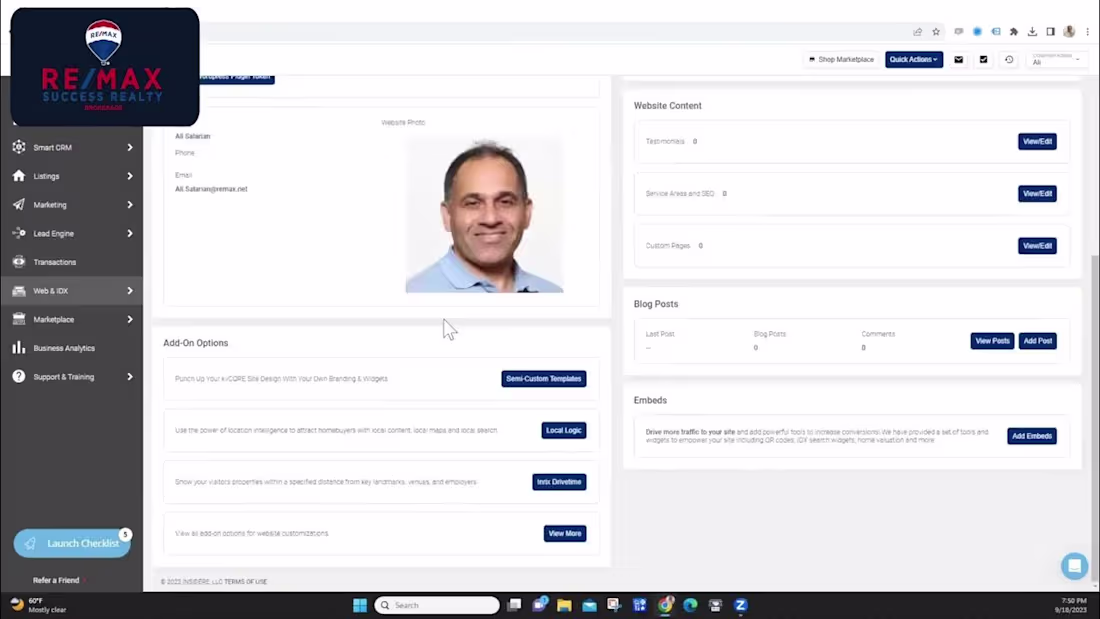
Task: Select the Zoom icon on the taskbar
Action: [x=740, y=605]
